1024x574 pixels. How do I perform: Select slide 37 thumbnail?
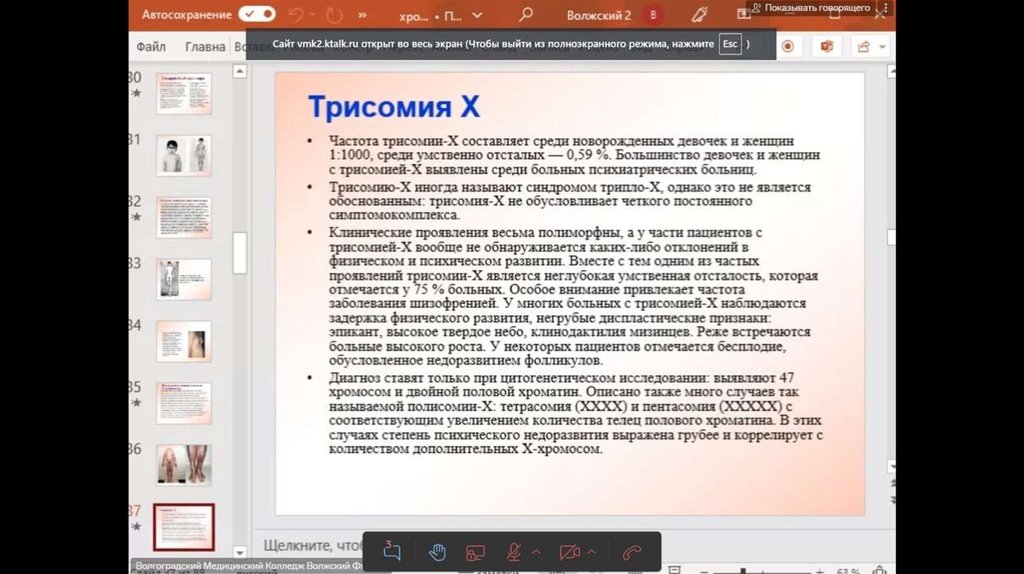click(x=184, y=527)
